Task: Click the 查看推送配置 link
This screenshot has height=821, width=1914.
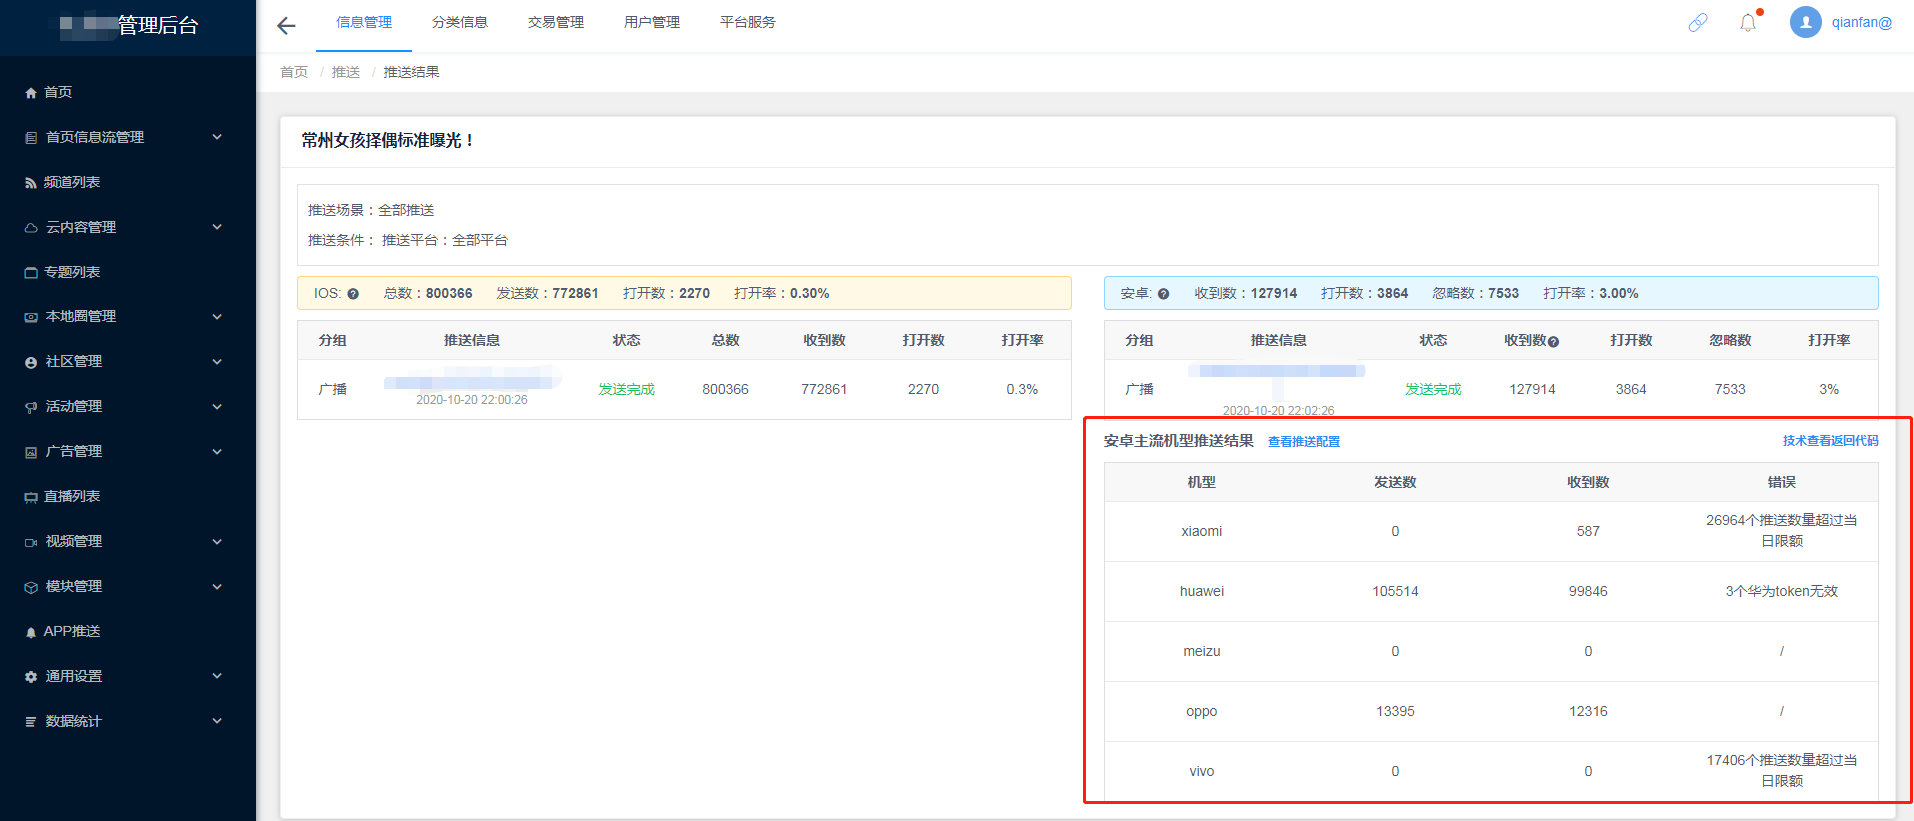Action: [1304, 442]
